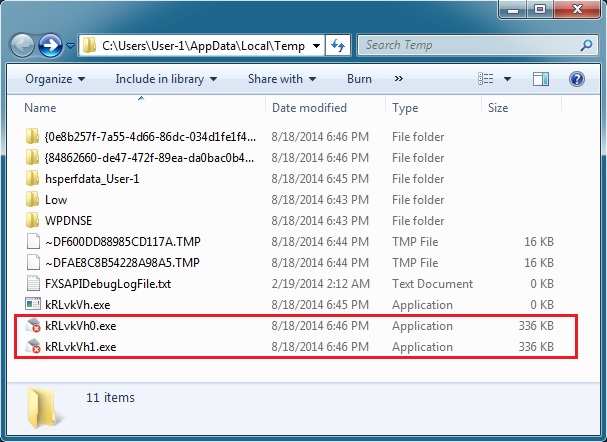Click the Back navigation arrow button
Viewport: 607px width, 442px height.
pyautogui.click(x=22, y=46)
